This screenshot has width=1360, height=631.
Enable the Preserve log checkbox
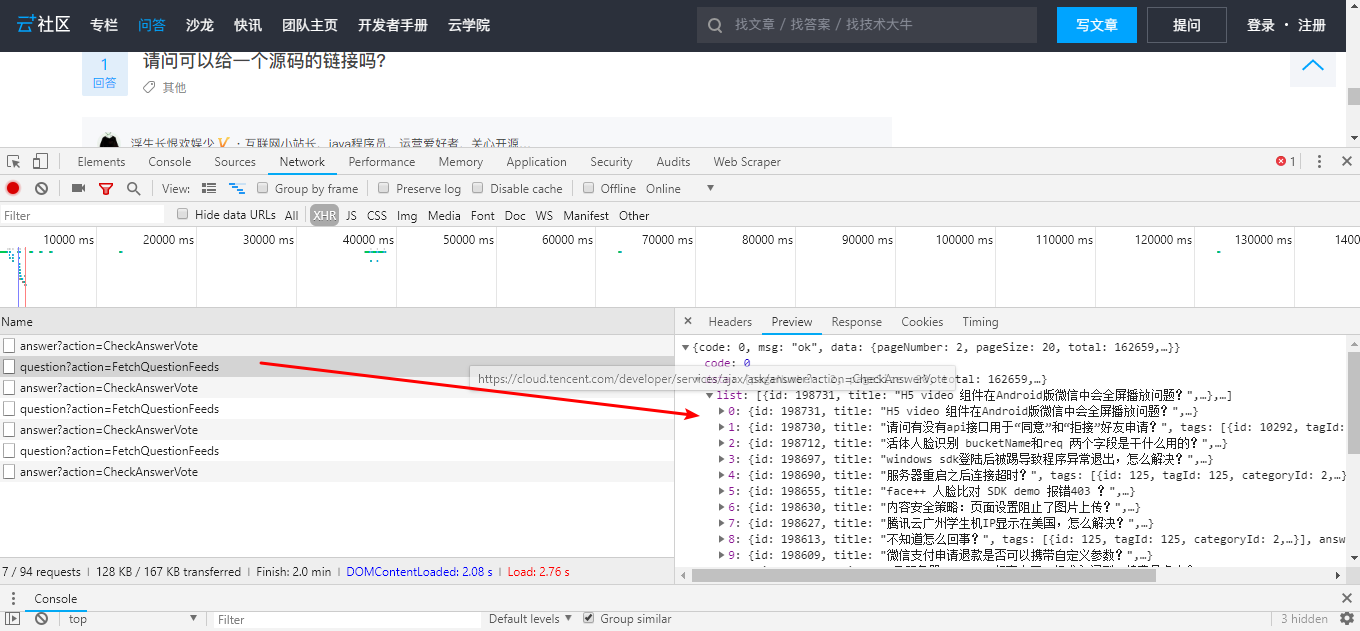tap(384, 188)
